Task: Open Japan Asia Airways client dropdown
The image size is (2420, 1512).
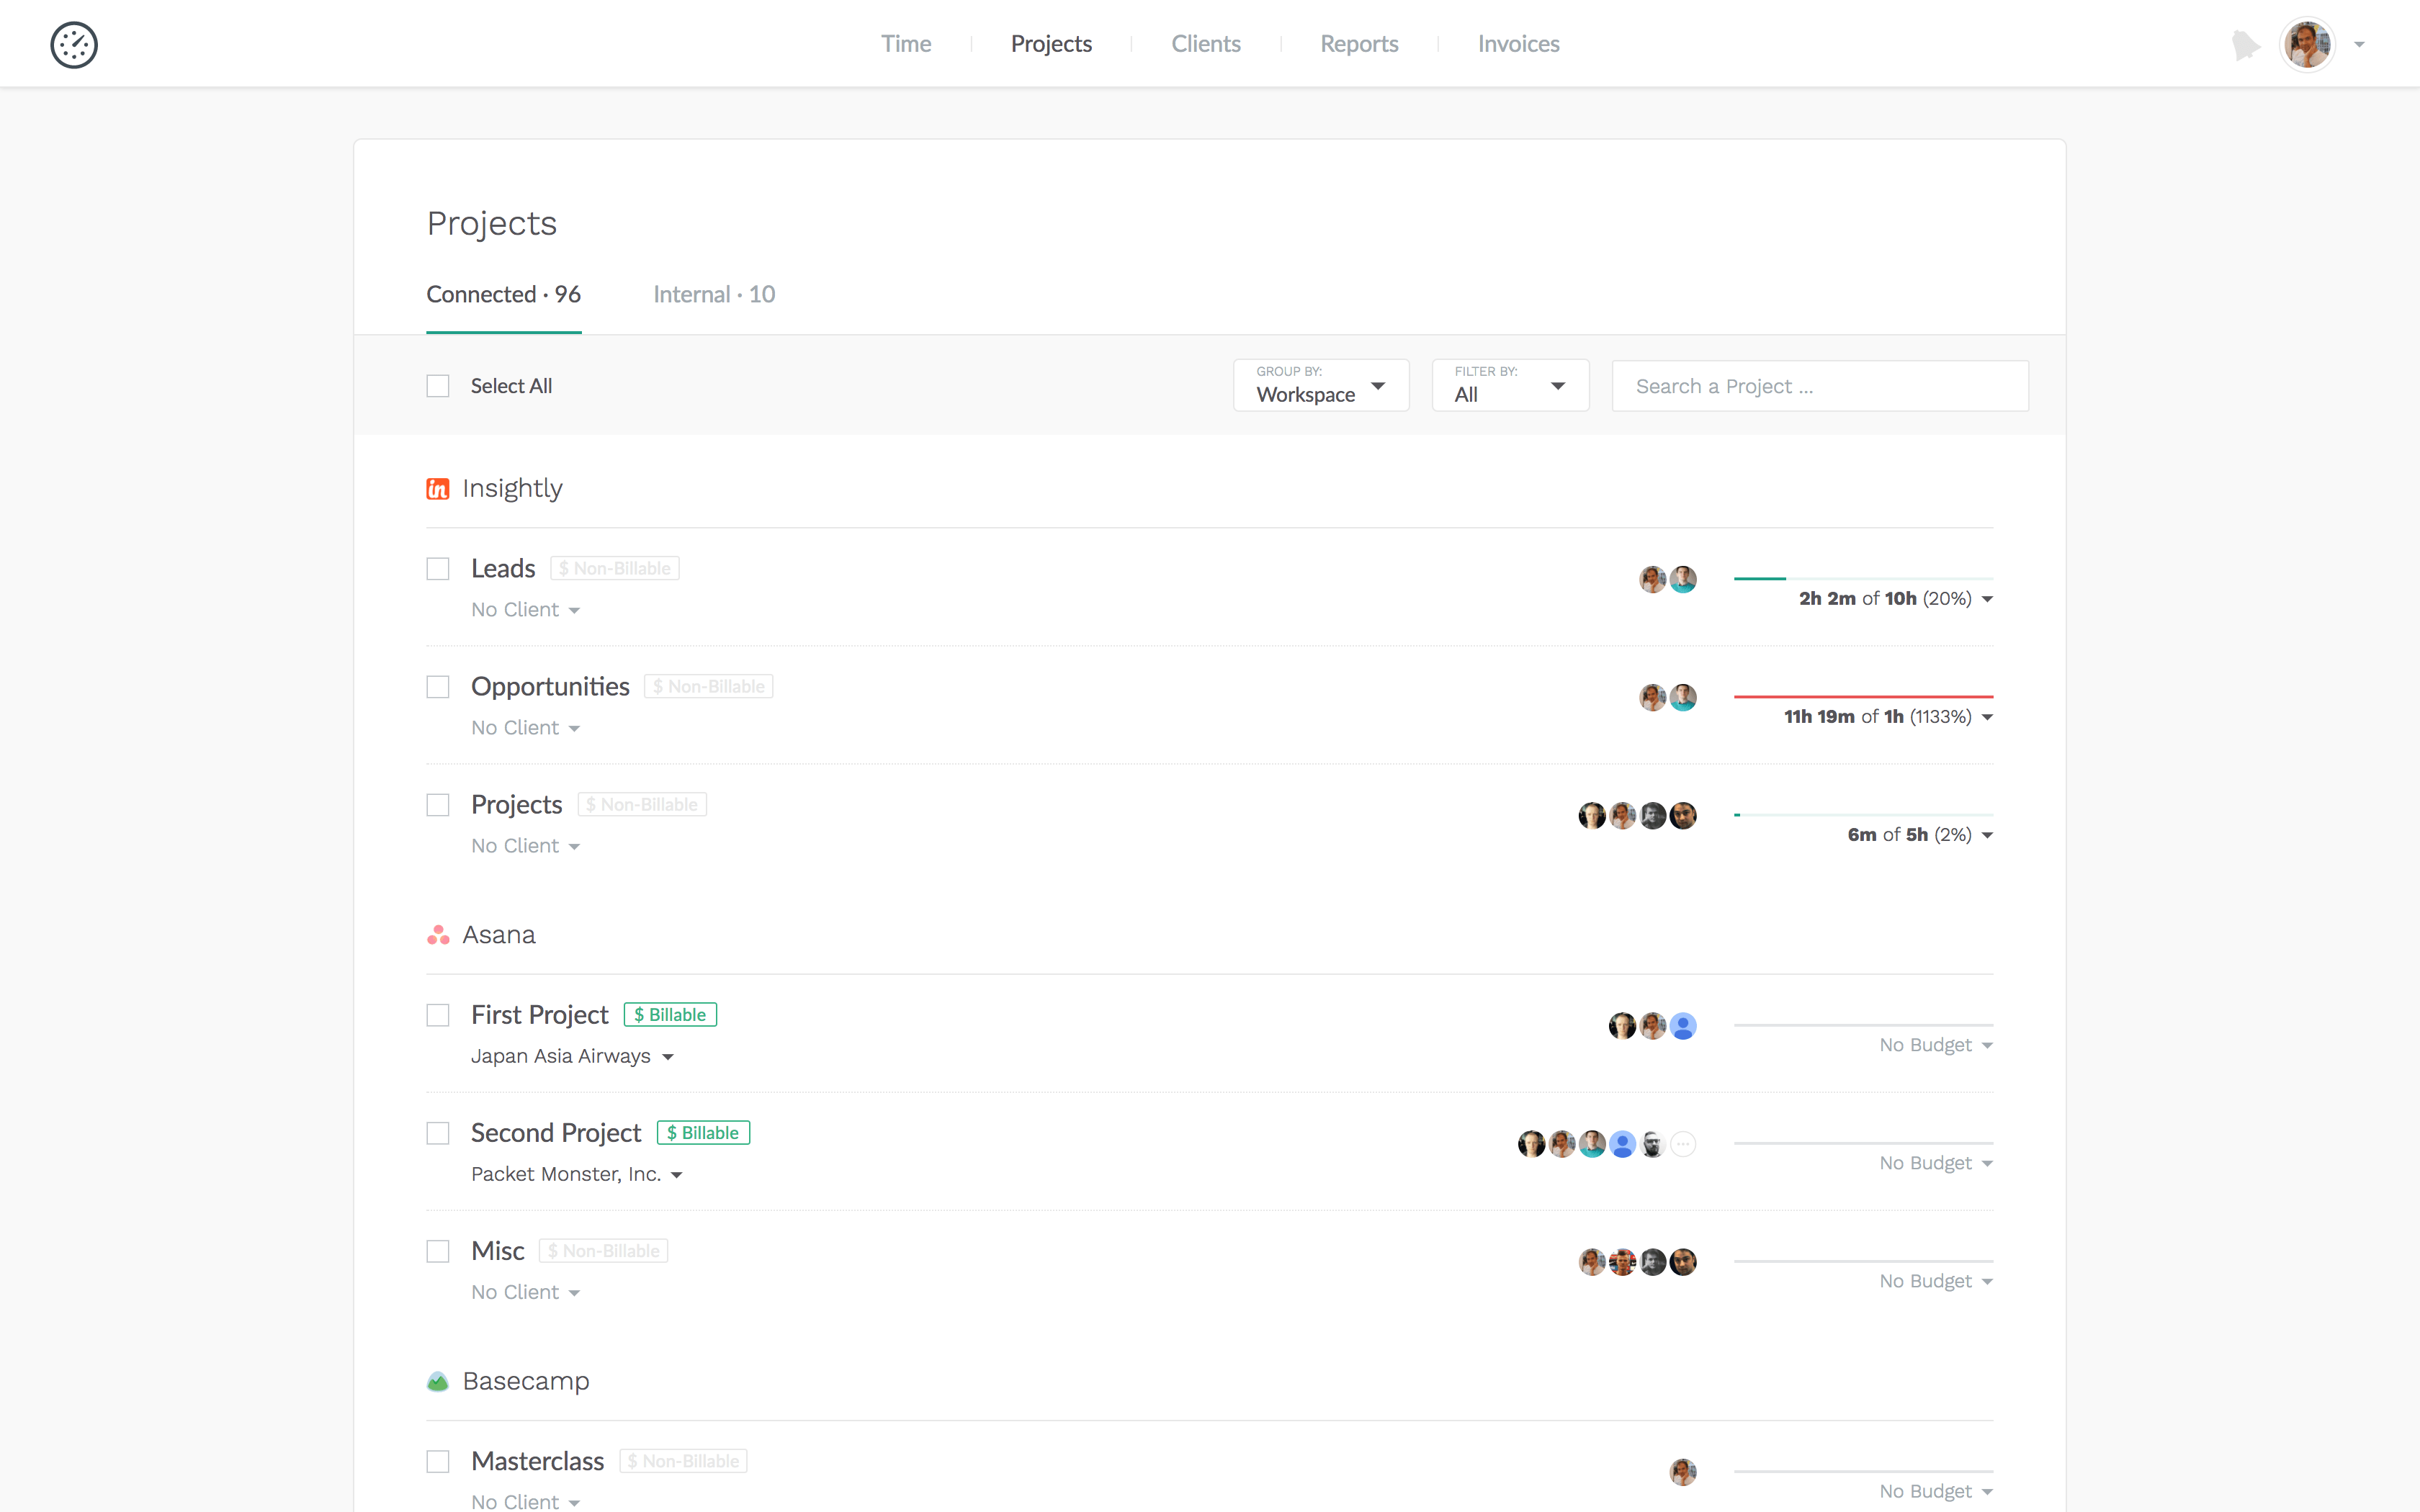Action: pos(573,1056)
